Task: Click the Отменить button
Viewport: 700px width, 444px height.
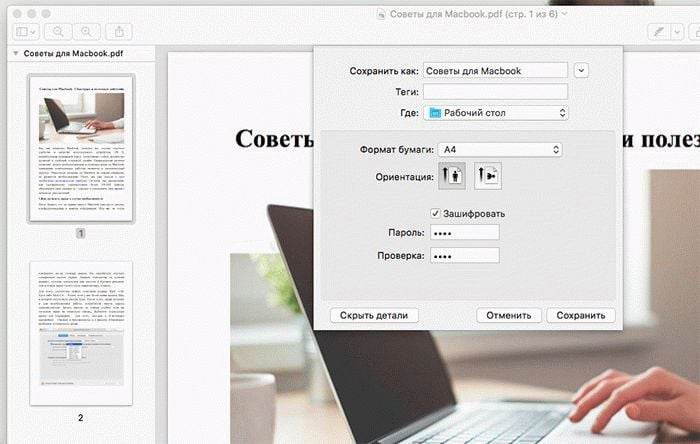Action: coord(508,315)
